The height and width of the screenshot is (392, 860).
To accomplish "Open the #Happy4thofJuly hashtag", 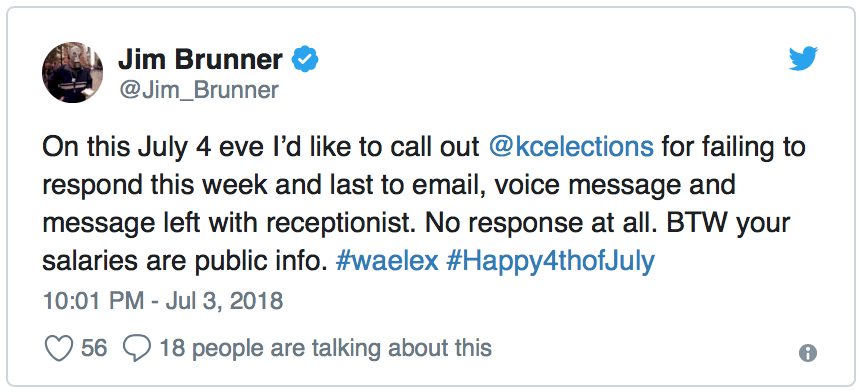I will click(x=550, y=262).
